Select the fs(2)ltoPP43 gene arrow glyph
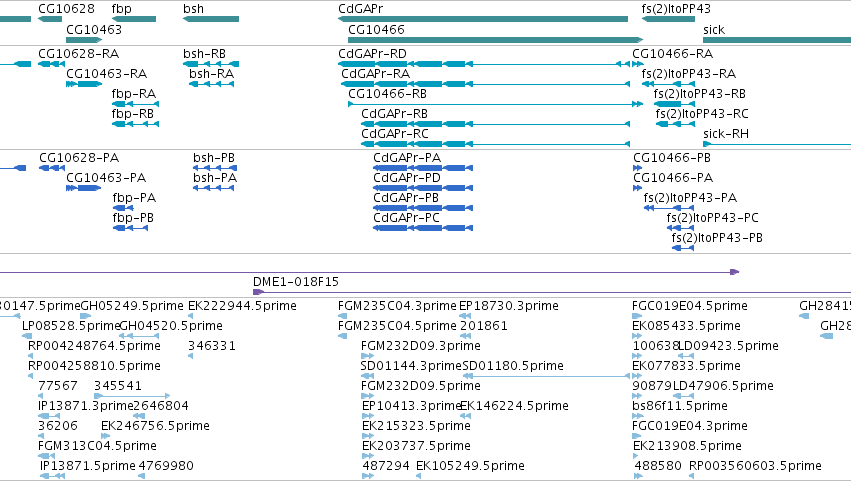The width and height of the screenshot is (851, 481). tap(668, 19)
